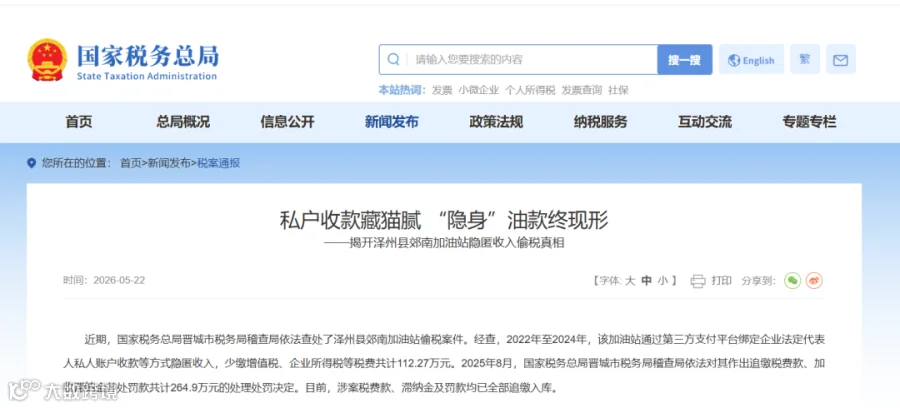The image size is (900, 408).
Task: Click the location pin icon in breadcrumb
Action: tap(32, 164)
